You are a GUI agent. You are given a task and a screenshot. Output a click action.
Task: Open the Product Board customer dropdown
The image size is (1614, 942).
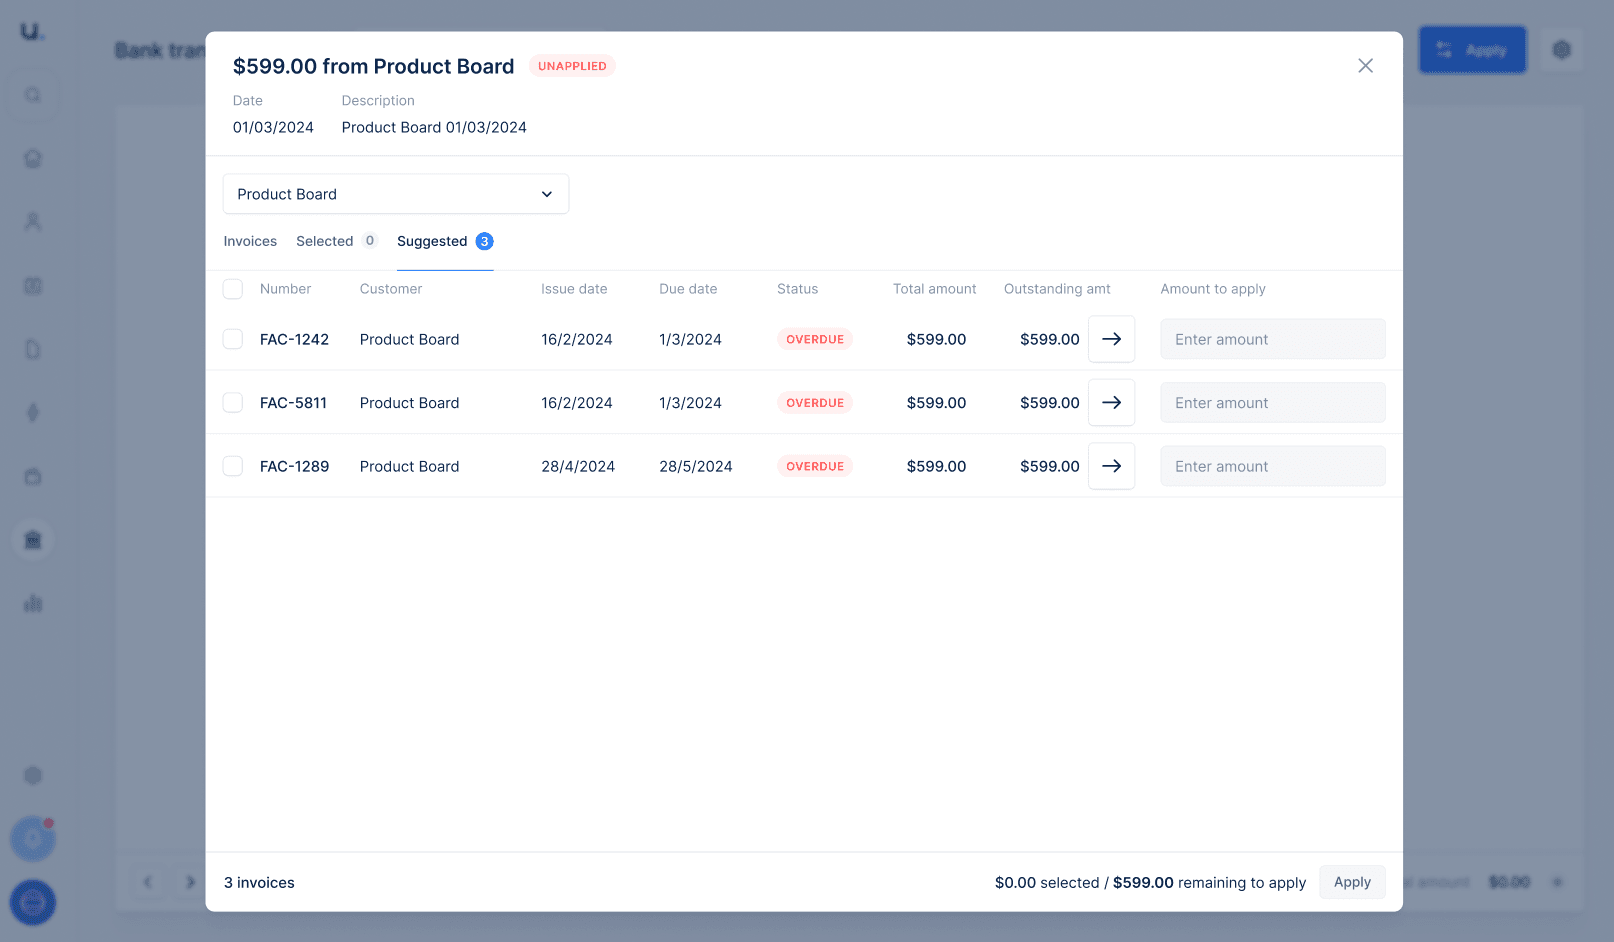point(396,194)
